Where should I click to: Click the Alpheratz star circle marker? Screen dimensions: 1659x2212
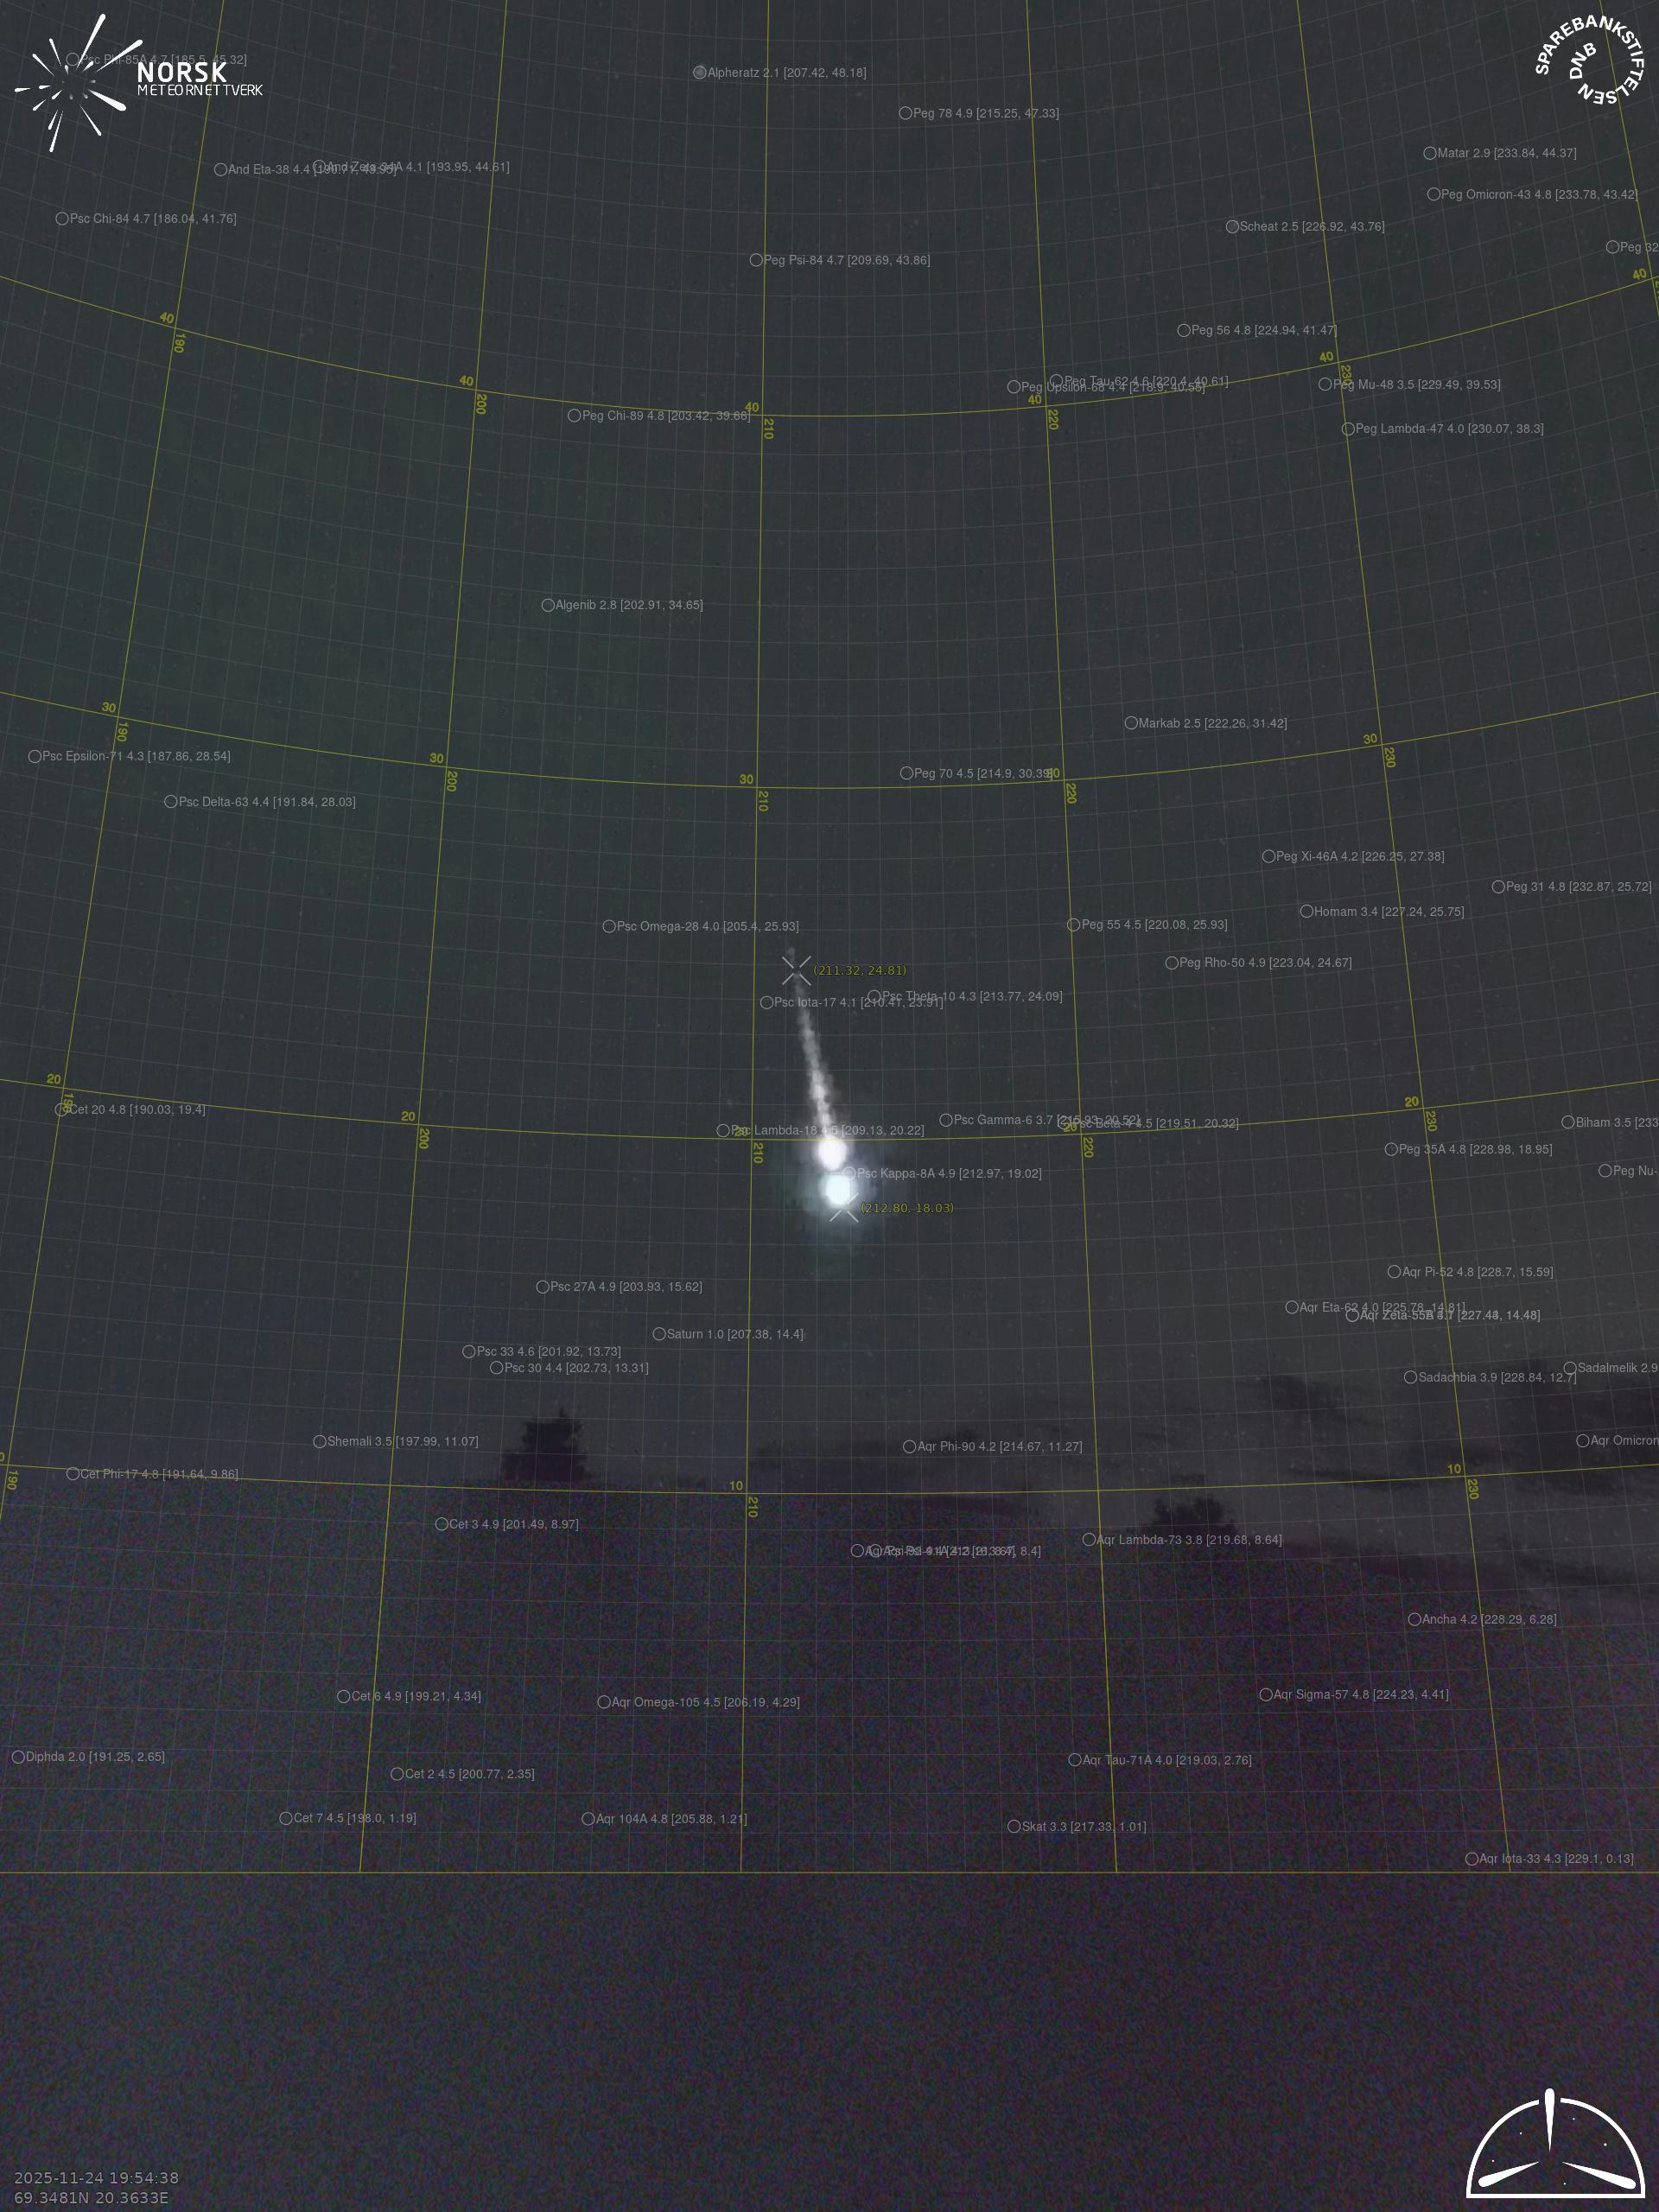pos(699,72)
